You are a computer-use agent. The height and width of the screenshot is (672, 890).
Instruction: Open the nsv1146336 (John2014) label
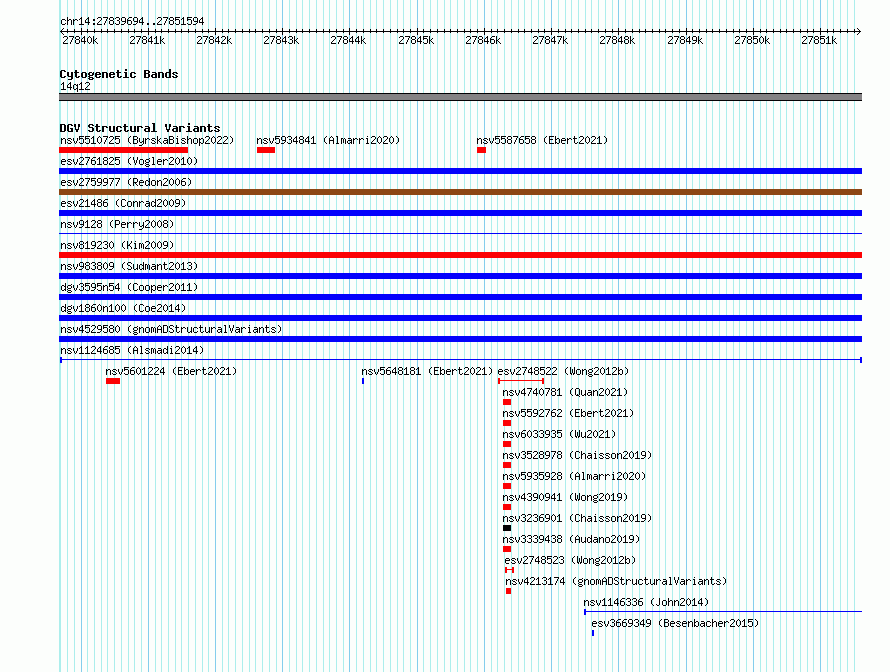click(646, 602)
